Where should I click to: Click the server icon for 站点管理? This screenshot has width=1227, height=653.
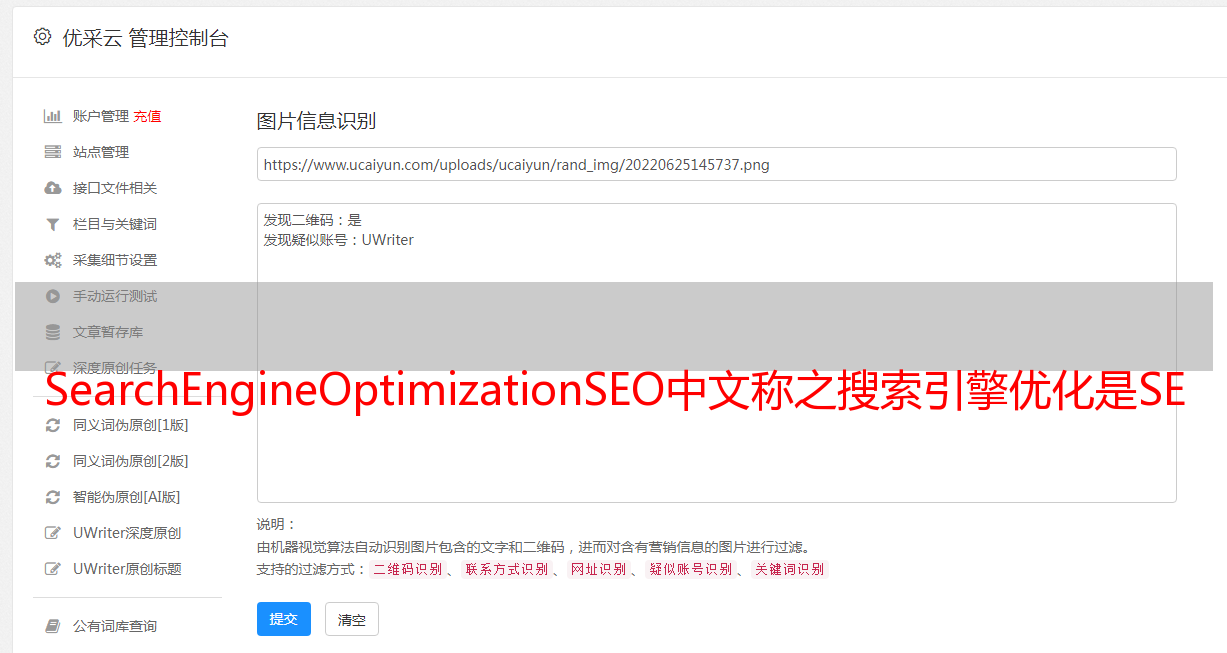53,152
